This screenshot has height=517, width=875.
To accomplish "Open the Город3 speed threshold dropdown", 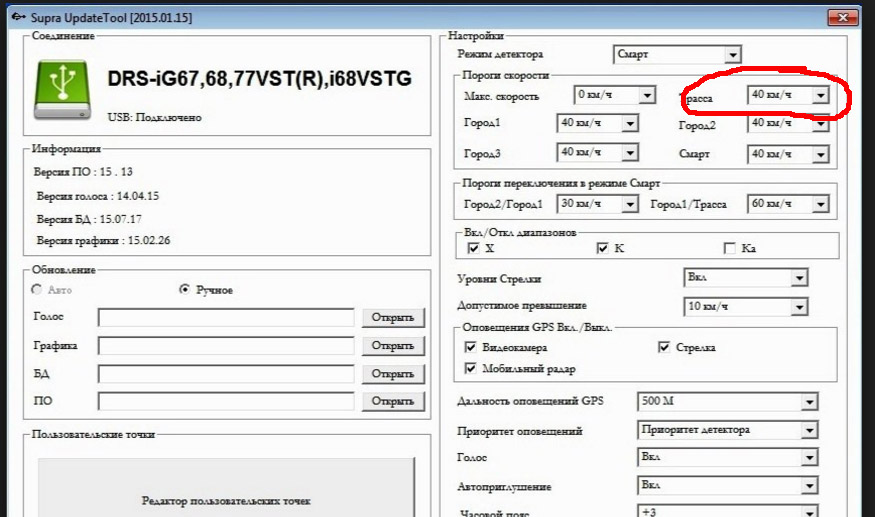I will 597,152.
